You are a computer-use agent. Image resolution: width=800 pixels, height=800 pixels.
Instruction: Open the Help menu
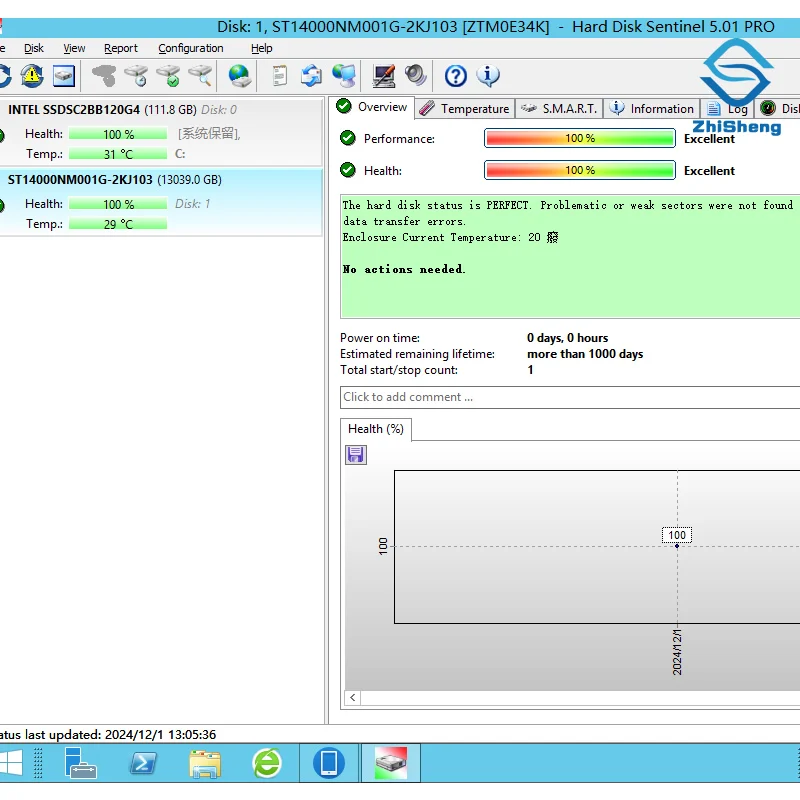(262, 48)
